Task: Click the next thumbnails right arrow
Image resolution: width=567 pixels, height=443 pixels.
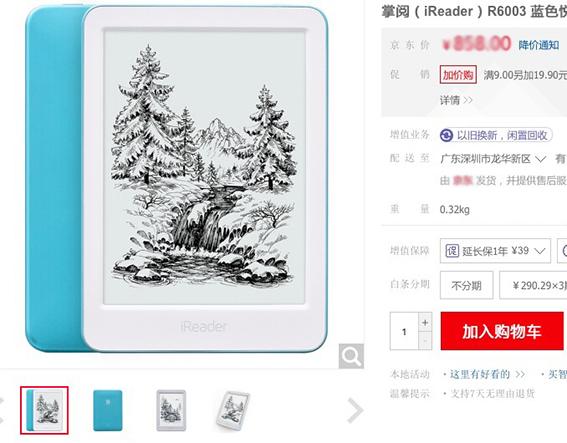Action: coord(355,410)
